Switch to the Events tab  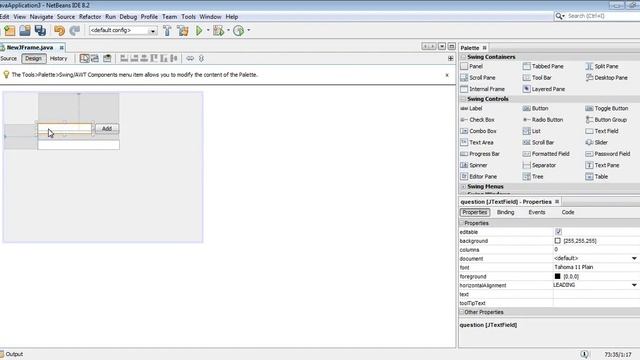coord(537,212)
